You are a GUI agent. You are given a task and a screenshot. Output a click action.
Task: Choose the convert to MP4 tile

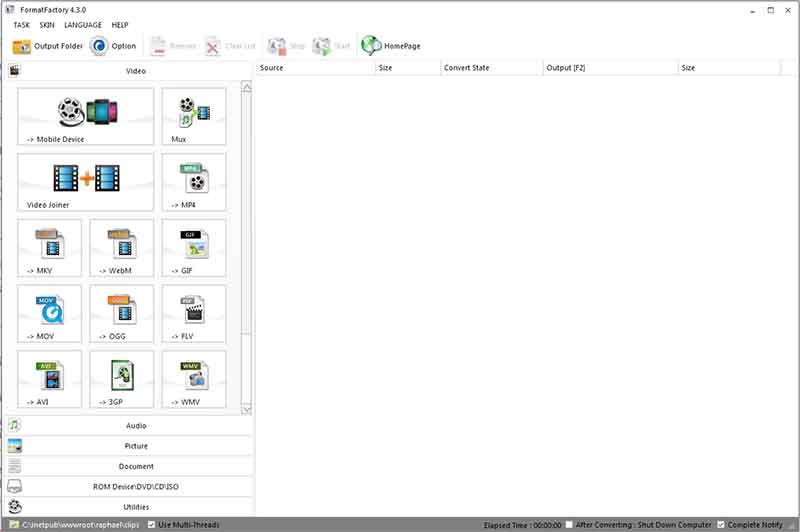(x=194, y=182)
